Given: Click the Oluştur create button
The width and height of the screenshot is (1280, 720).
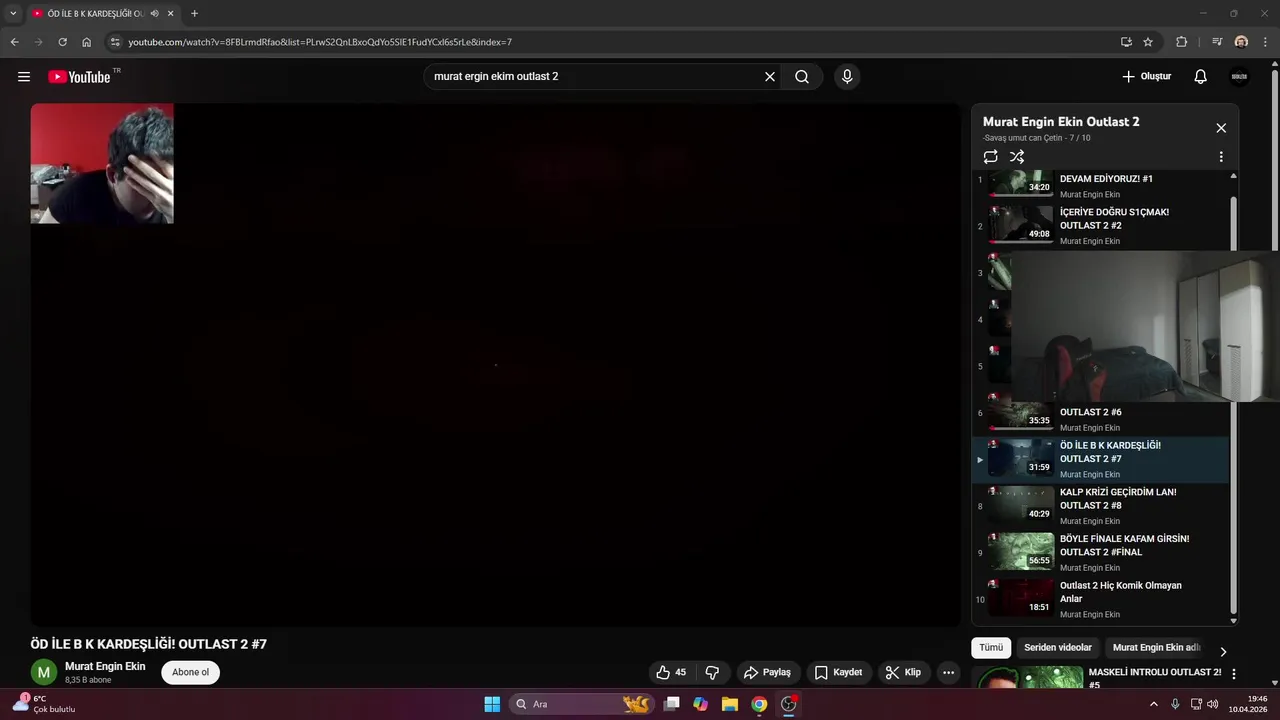Looking at the screenshot, I should [1146, 77].
